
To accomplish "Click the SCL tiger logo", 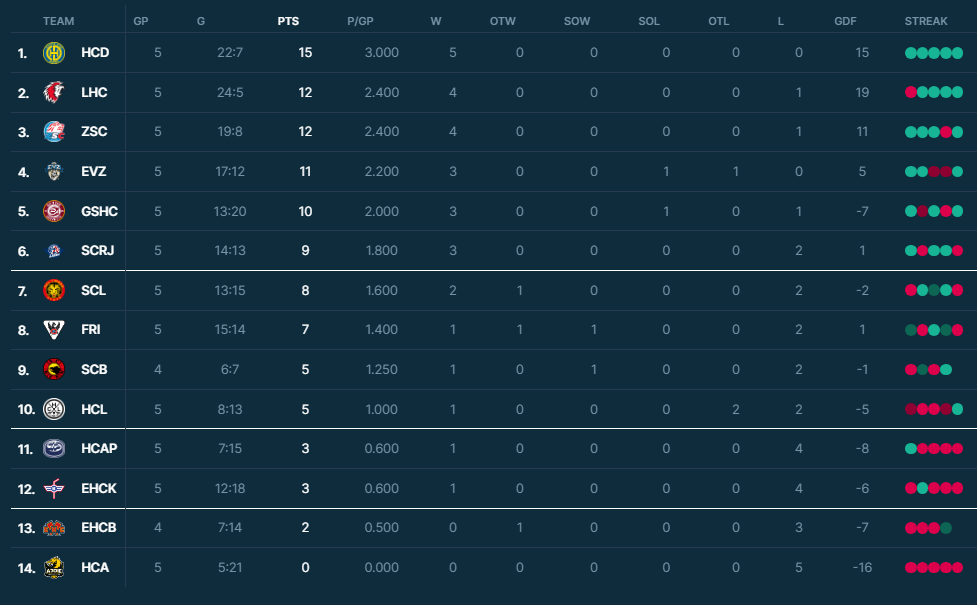I will (x=54, y=290).
